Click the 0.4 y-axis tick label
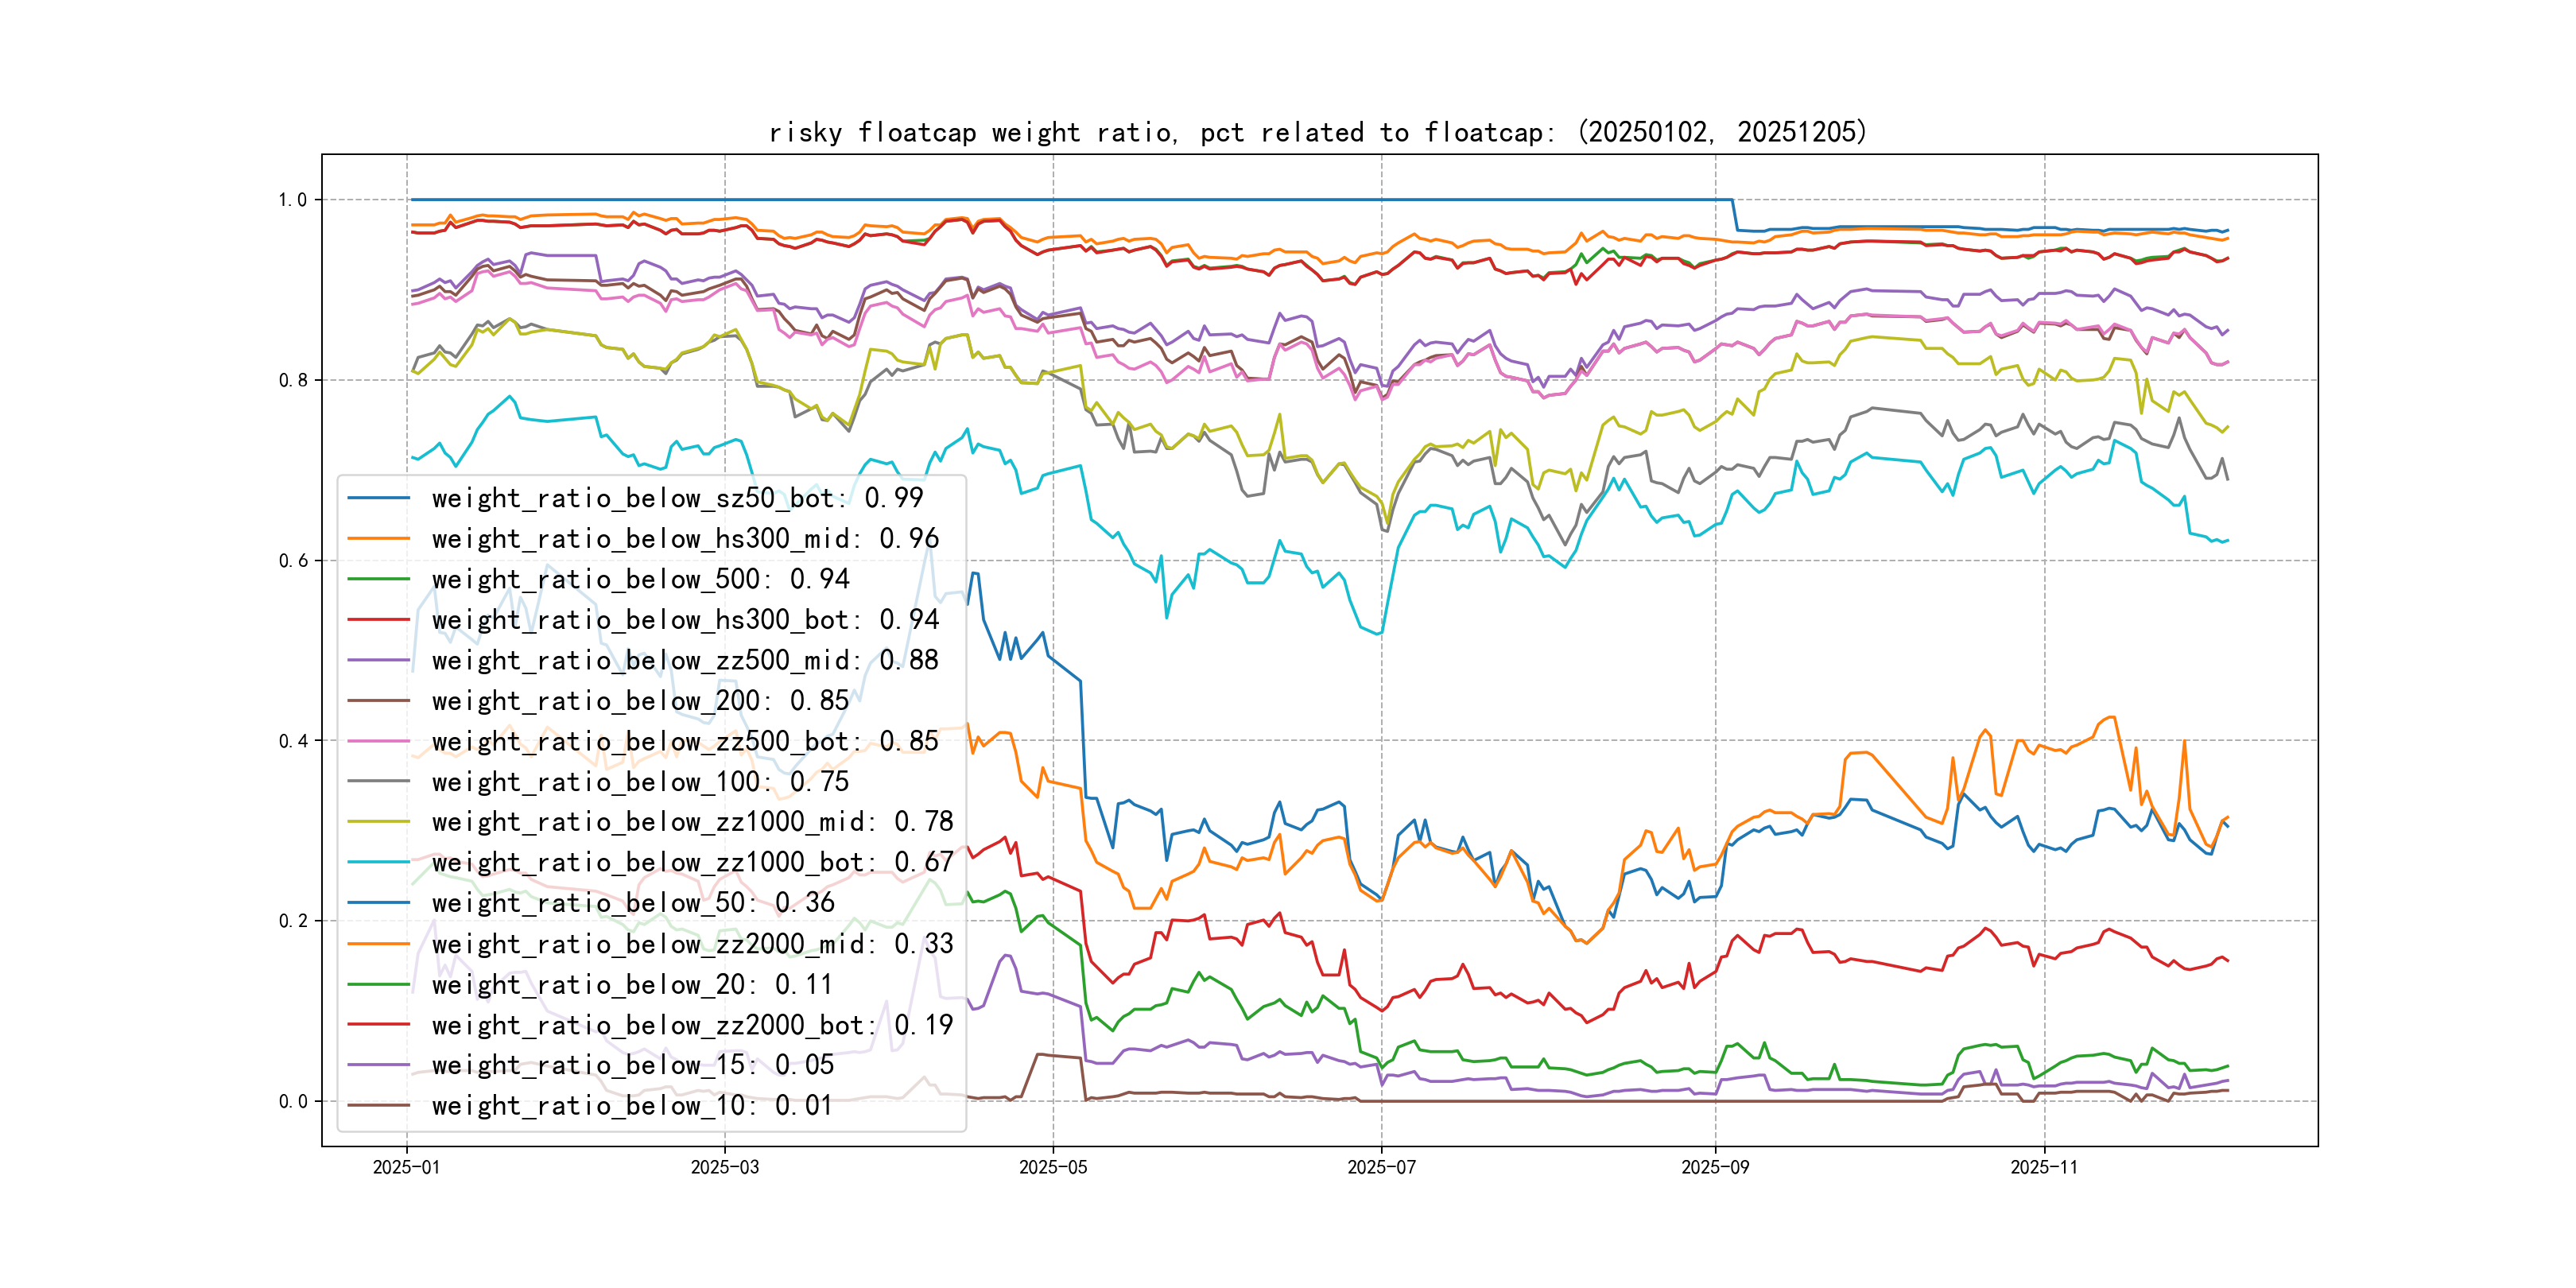Viewport: 2576px width, 1288px height. click(292, 741)
